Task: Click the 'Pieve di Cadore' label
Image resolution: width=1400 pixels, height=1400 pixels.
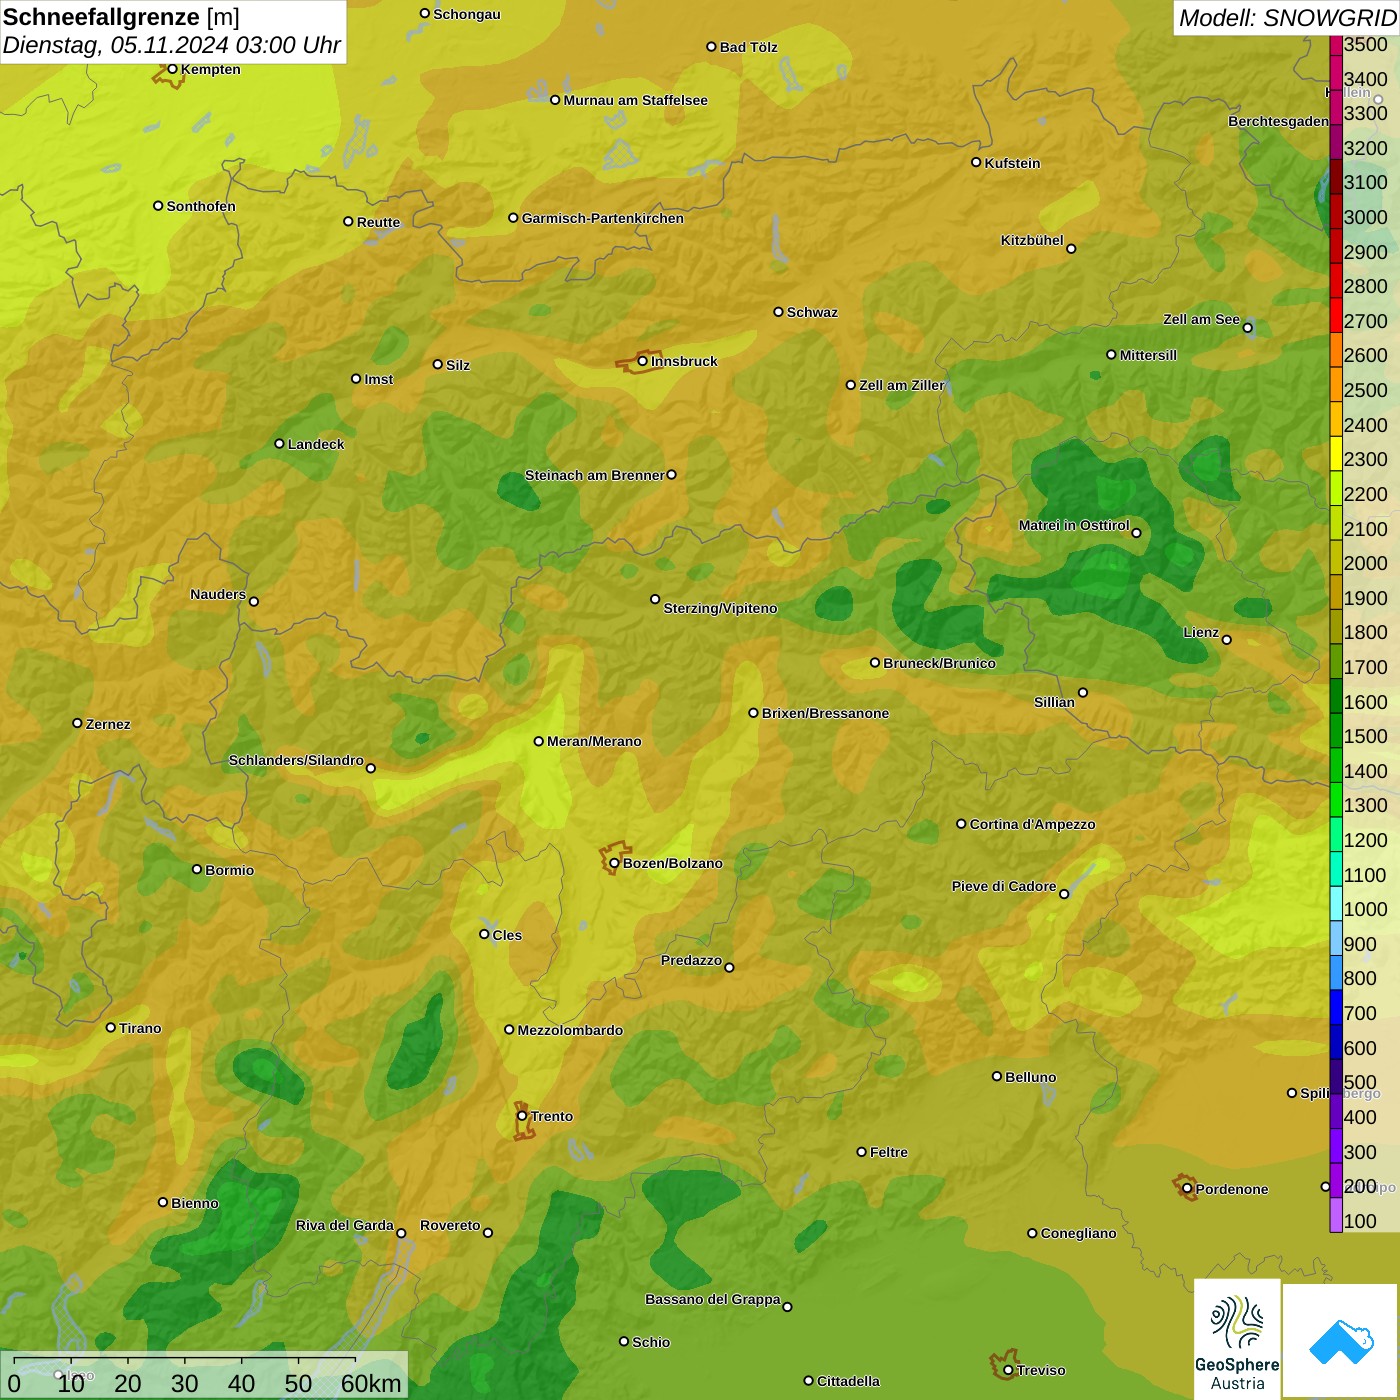Action: pos(1004,886)
